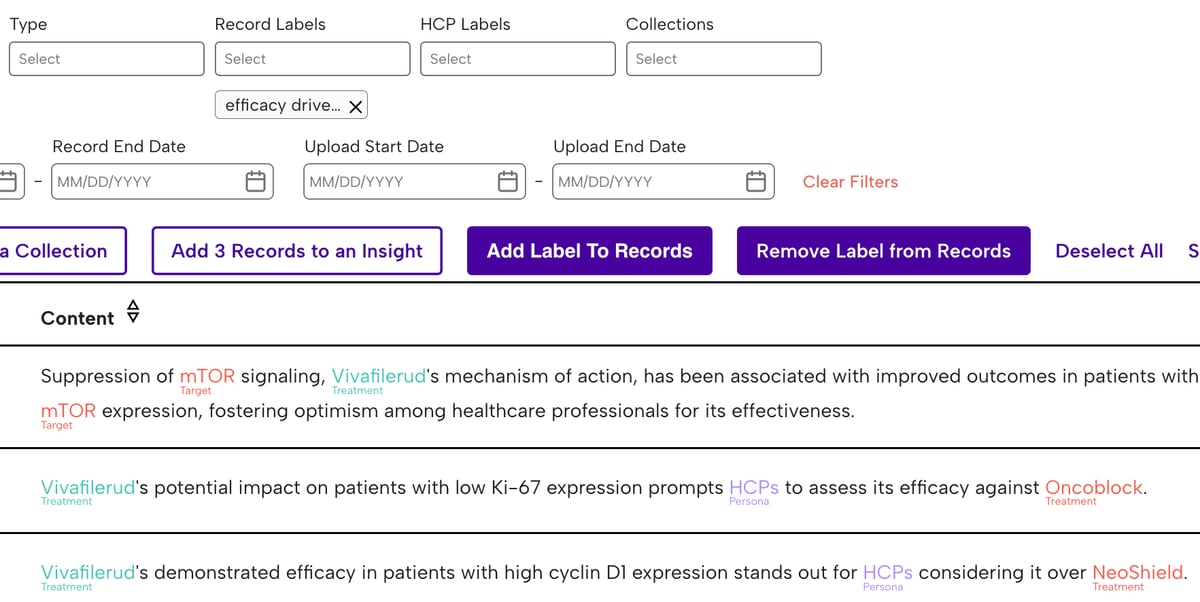Open the partially visible start date calendar icon
This screenshot has width=1200, height=602.
click(x=8, y=181)
